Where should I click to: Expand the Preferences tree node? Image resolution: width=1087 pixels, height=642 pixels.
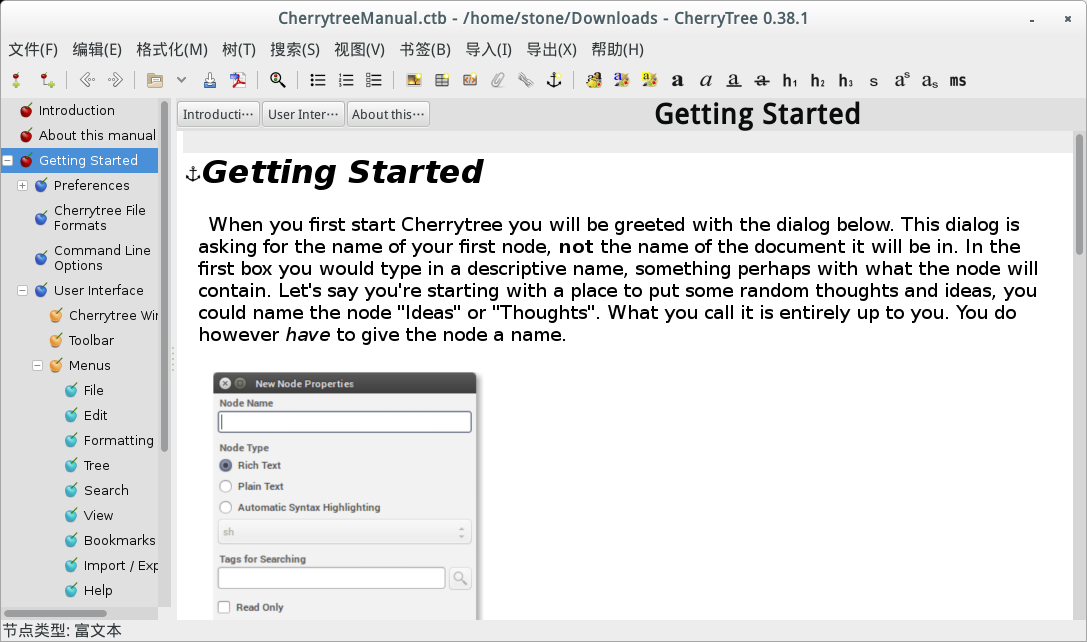tap(22, 186)
